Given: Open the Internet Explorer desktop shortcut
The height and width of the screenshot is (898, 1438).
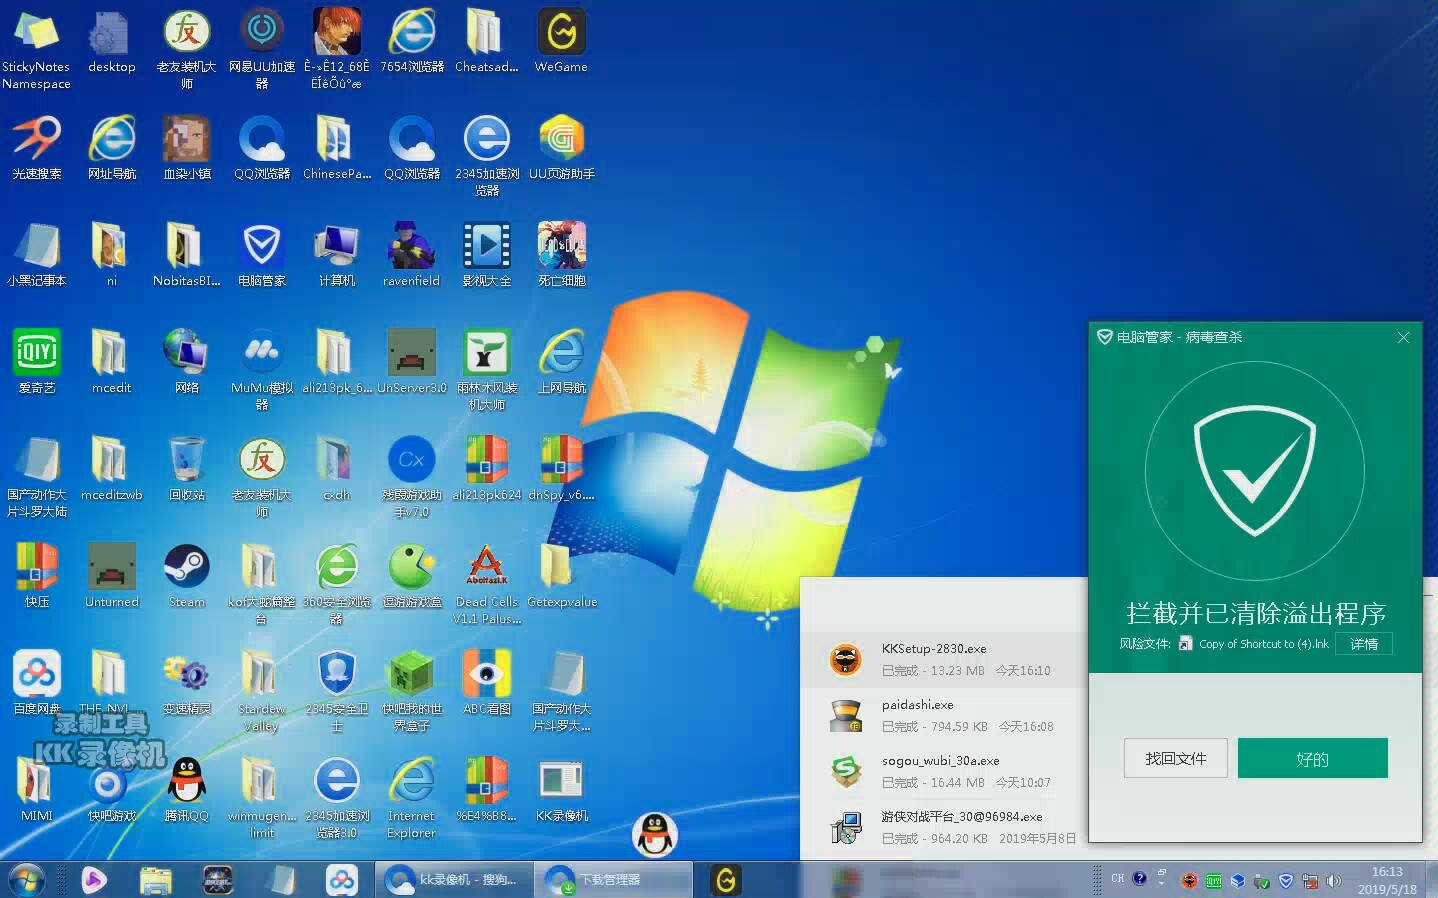Looking at the screenshot, I should click(412, 796).
